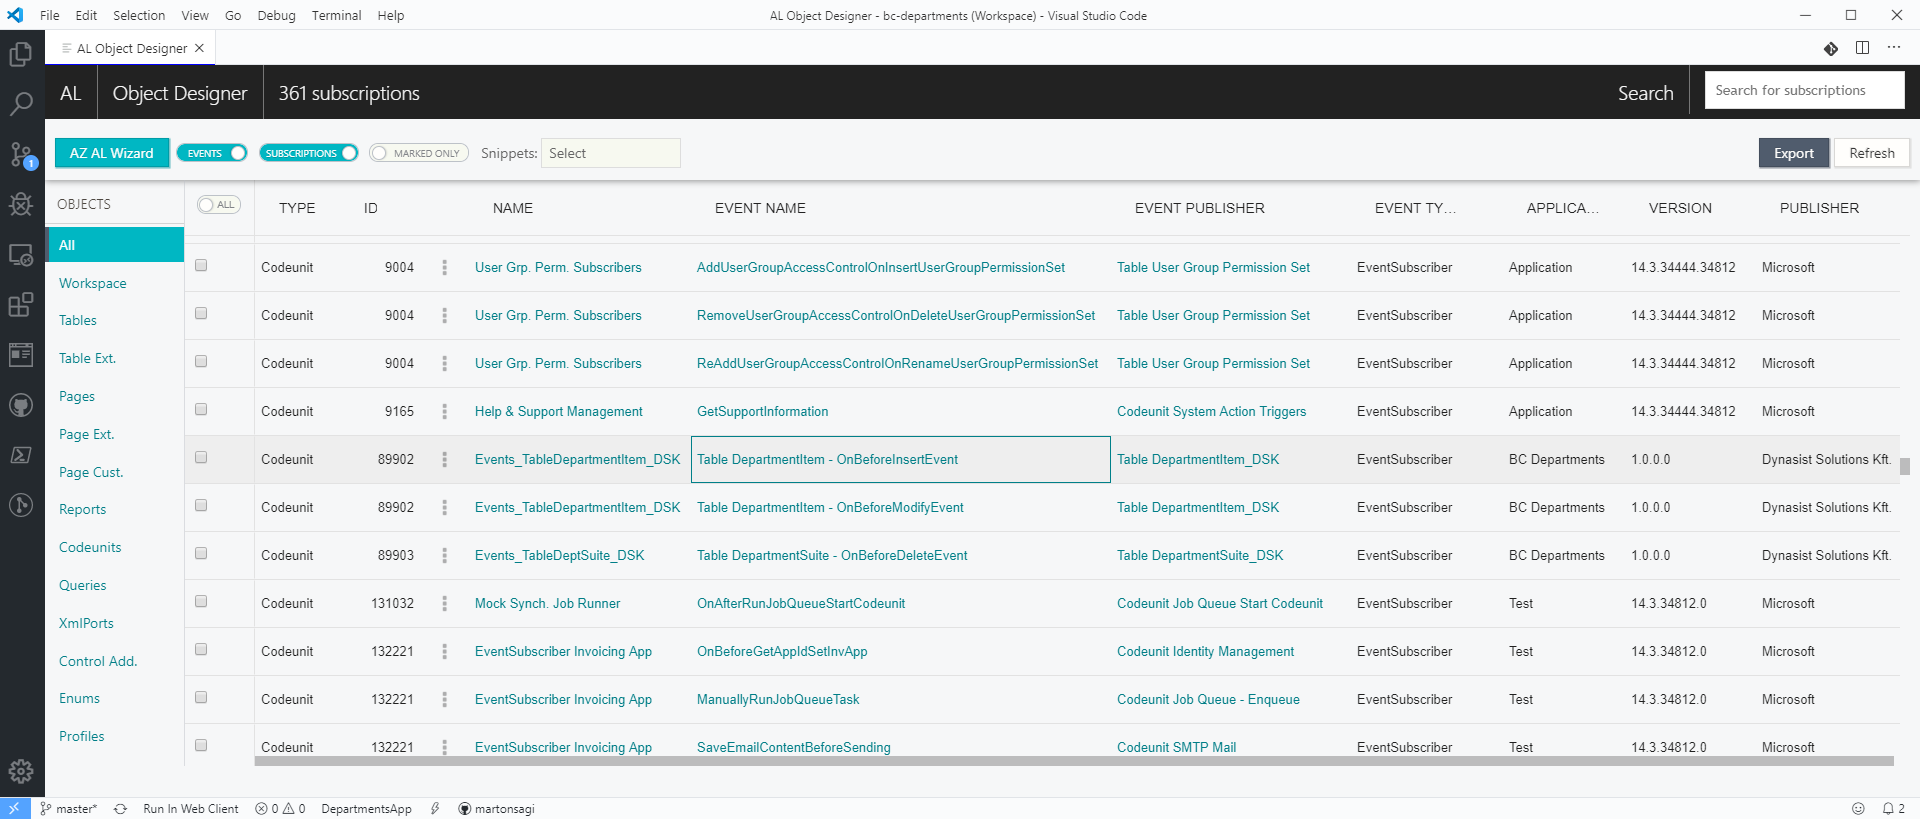This screenshot has height=819, width=1920.
Task: Open the GitHub icon in activity bar
Action: 21,405
